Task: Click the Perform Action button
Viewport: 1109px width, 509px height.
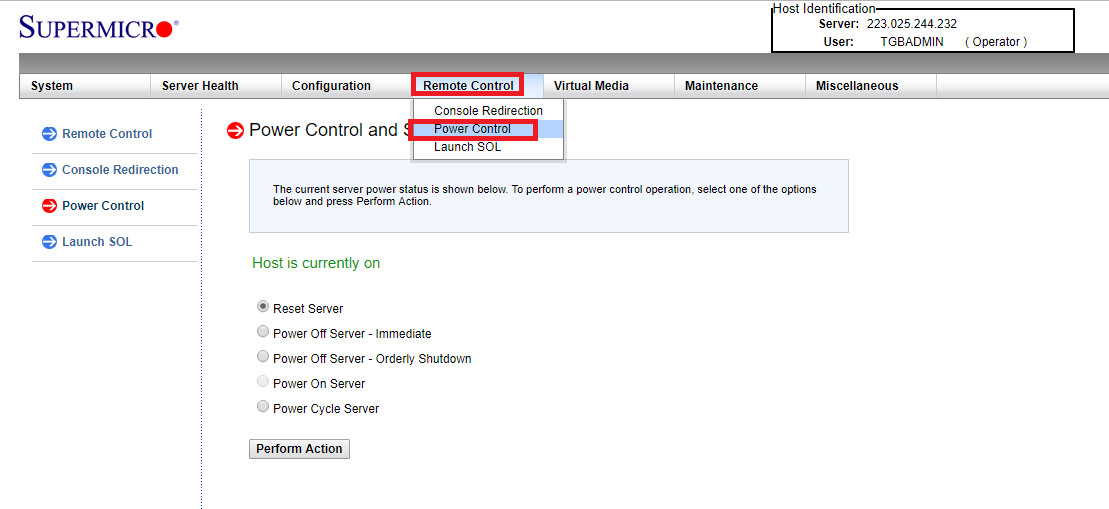Action: (x=299, y=449)
